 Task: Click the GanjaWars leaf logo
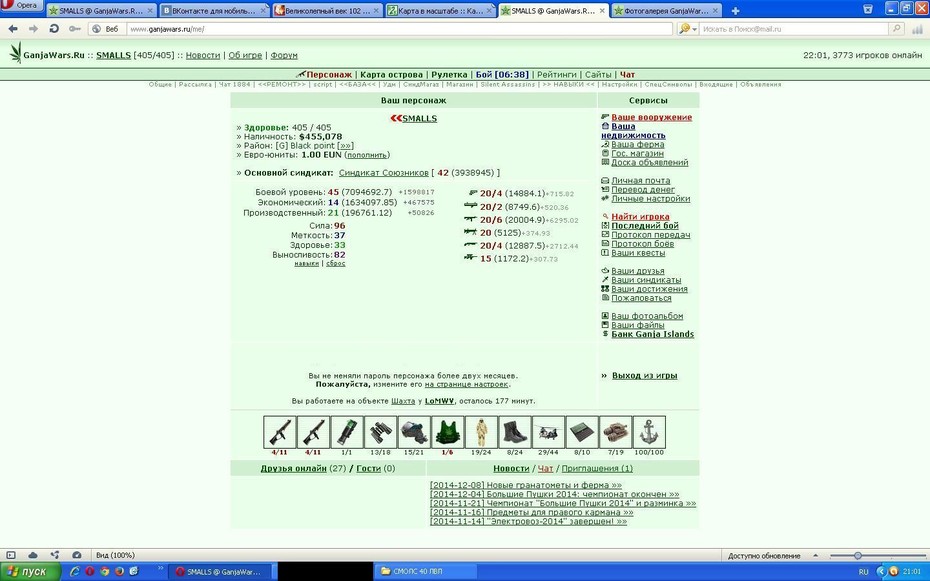[x=15, y=53]
